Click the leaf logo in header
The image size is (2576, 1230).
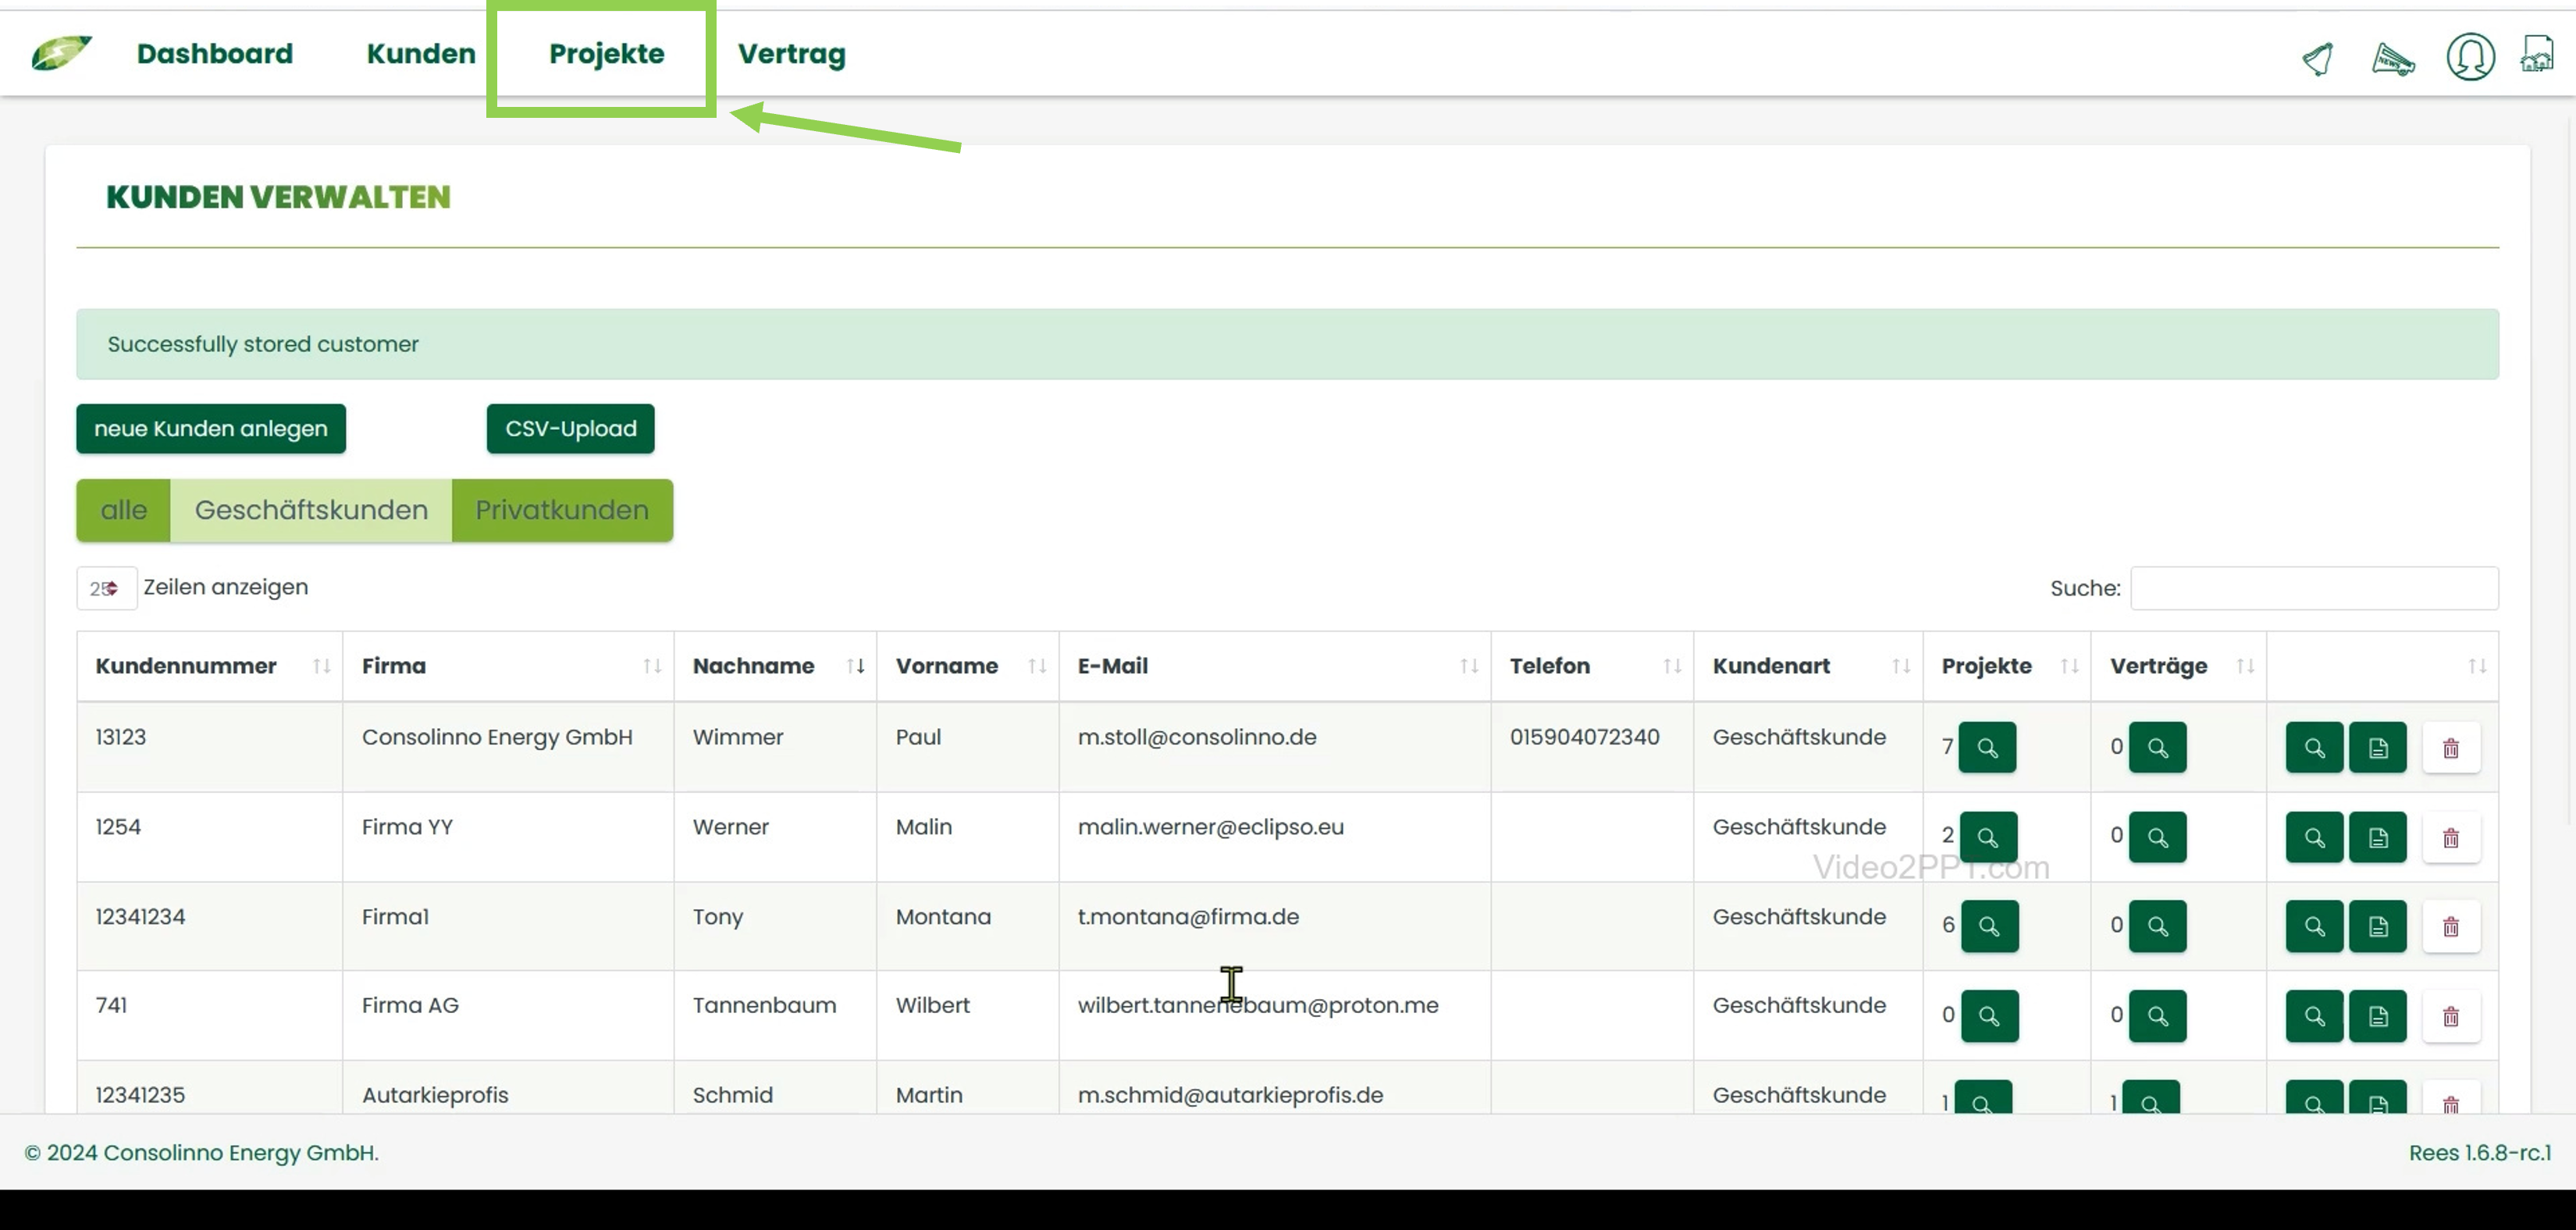(x=61, y=53)
